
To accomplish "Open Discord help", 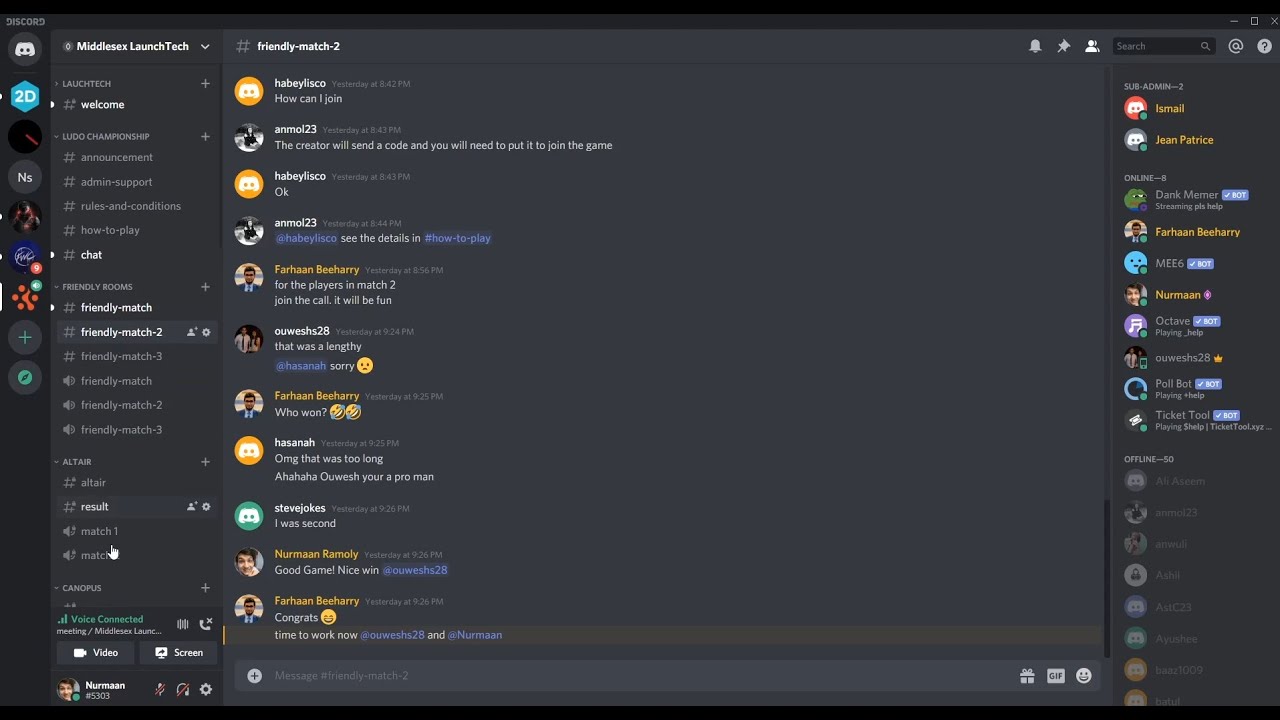I will point(1264,46).
